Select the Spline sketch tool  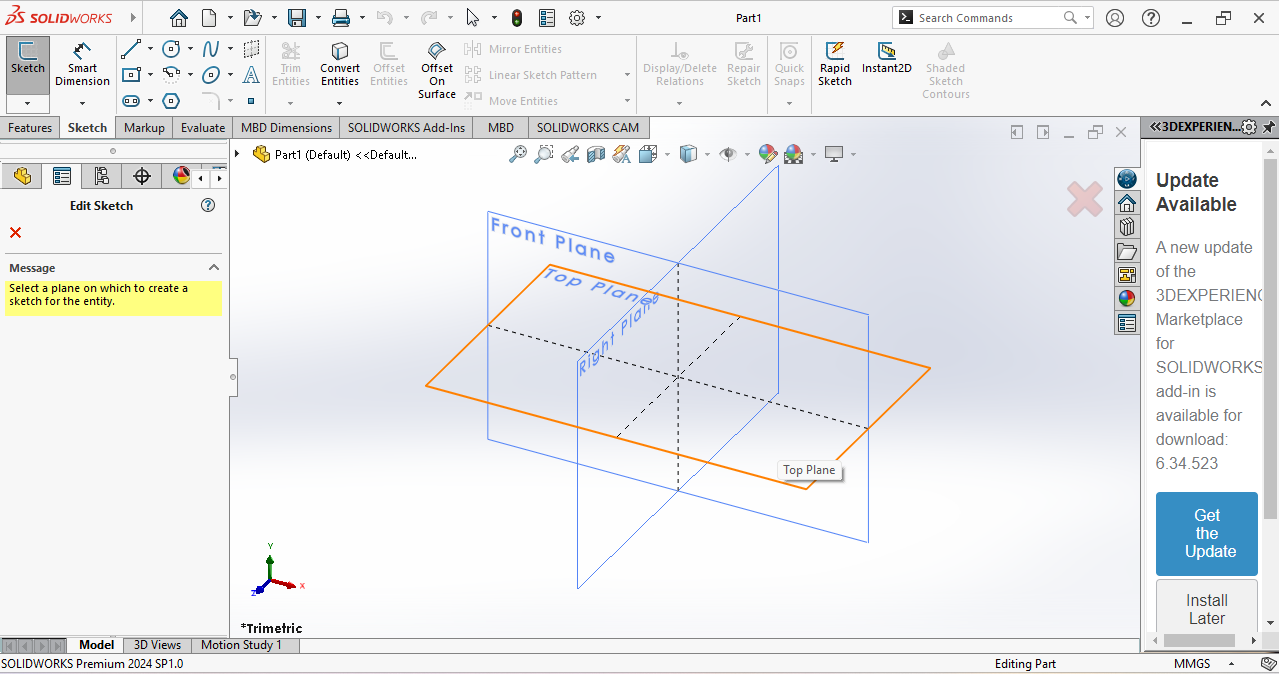pos(211,49)
